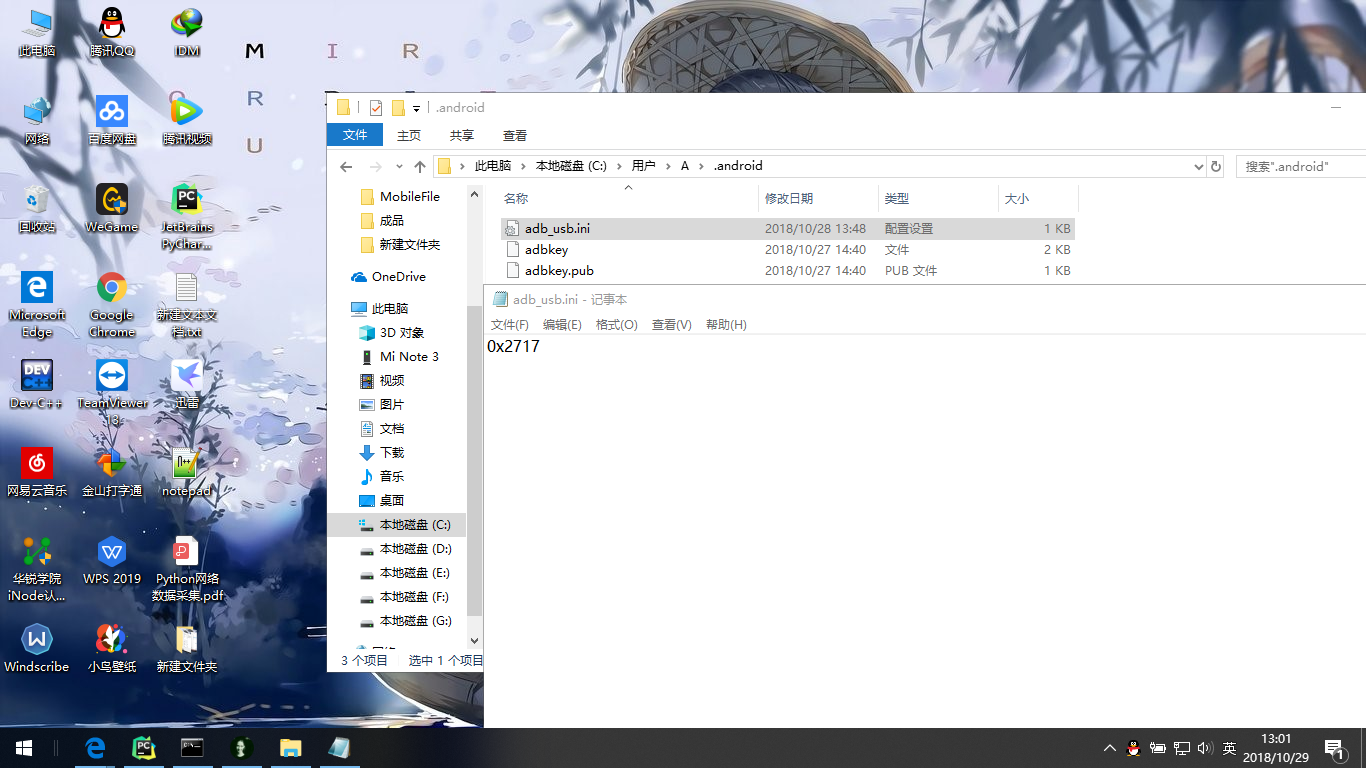Open Baidu Netdisk desktop icon
The image size is (1366, 768).
click(x=112, y=120)
